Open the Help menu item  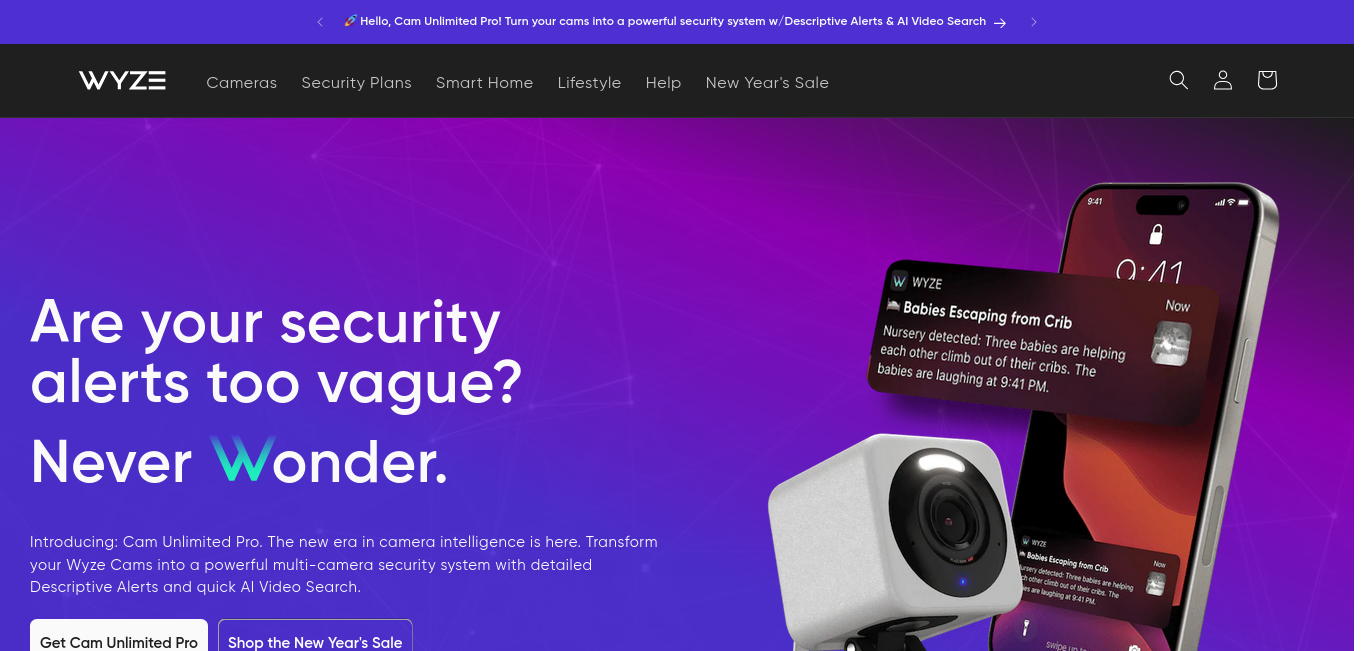(x=663, y=82)
